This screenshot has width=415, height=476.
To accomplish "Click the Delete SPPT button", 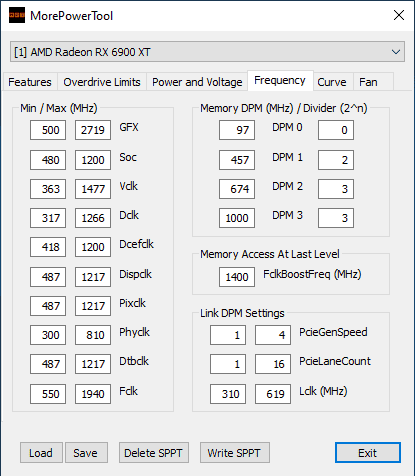I will click(x=154, y=453).
